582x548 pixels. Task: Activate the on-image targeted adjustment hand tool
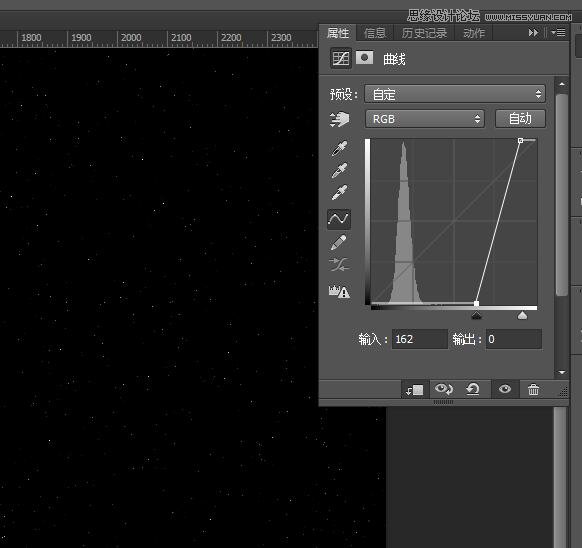pos(339,119)
